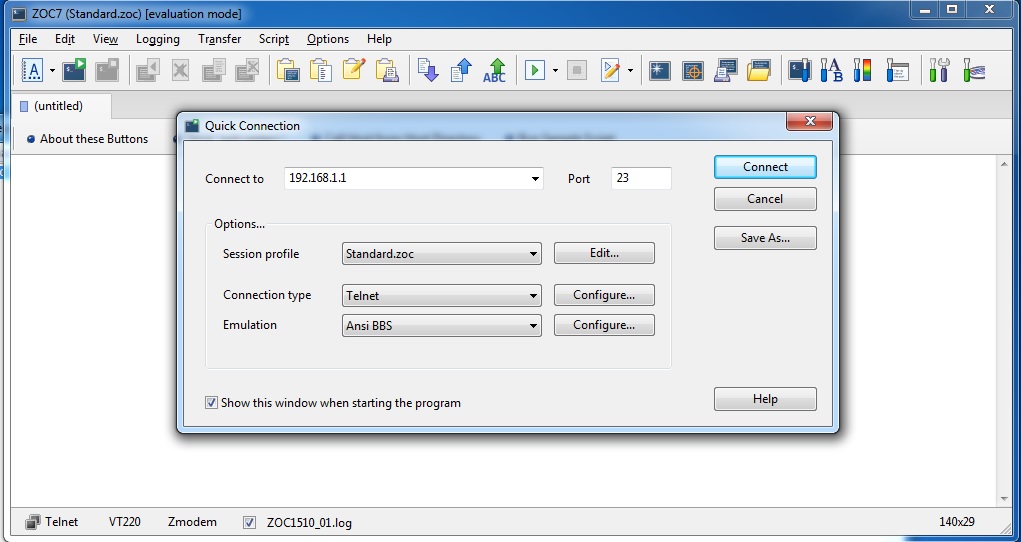Click the orange crosshair target screen icon

point(693,70)
